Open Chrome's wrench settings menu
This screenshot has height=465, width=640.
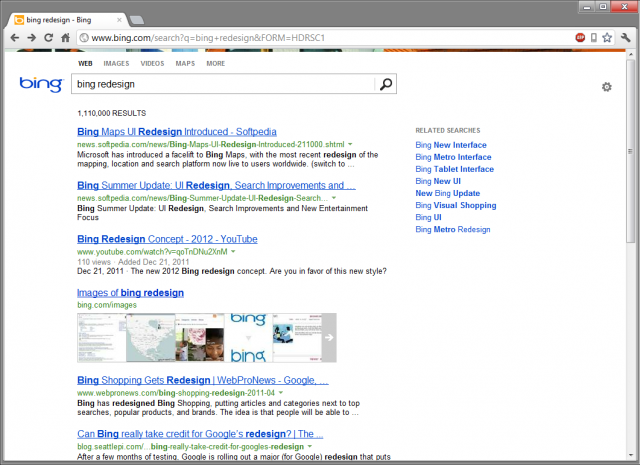coord(626,38)
